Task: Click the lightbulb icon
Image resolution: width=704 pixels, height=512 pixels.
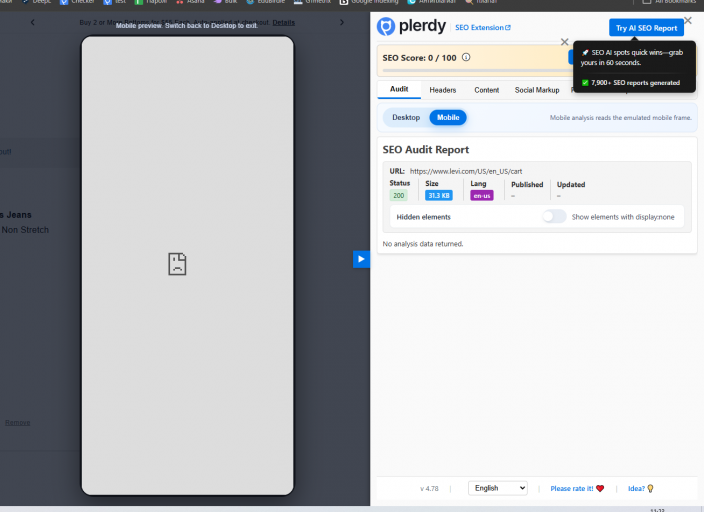Action: coord(650,488)
